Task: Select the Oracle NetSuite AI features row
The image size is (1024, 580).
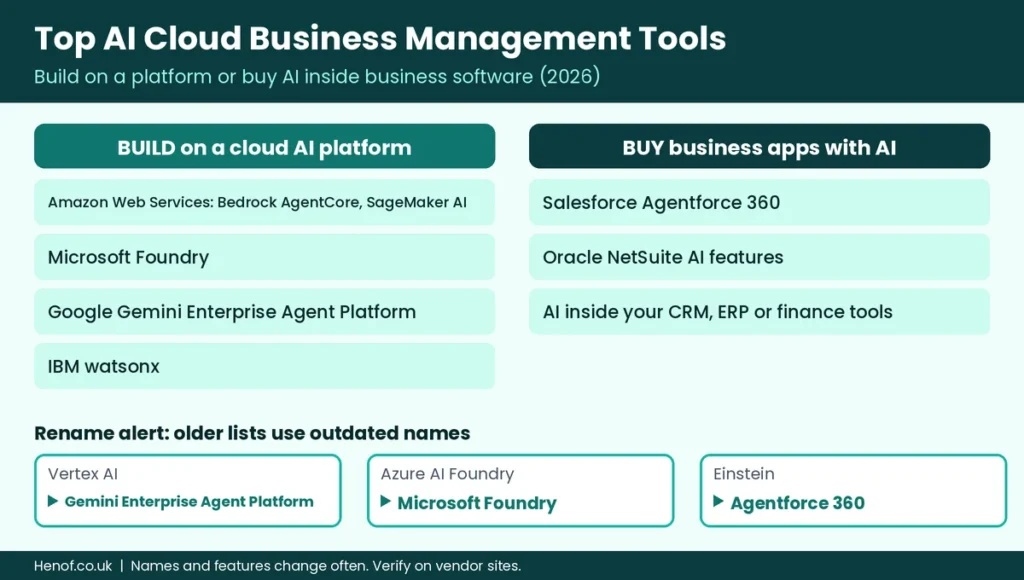Action: click(760, 257)
